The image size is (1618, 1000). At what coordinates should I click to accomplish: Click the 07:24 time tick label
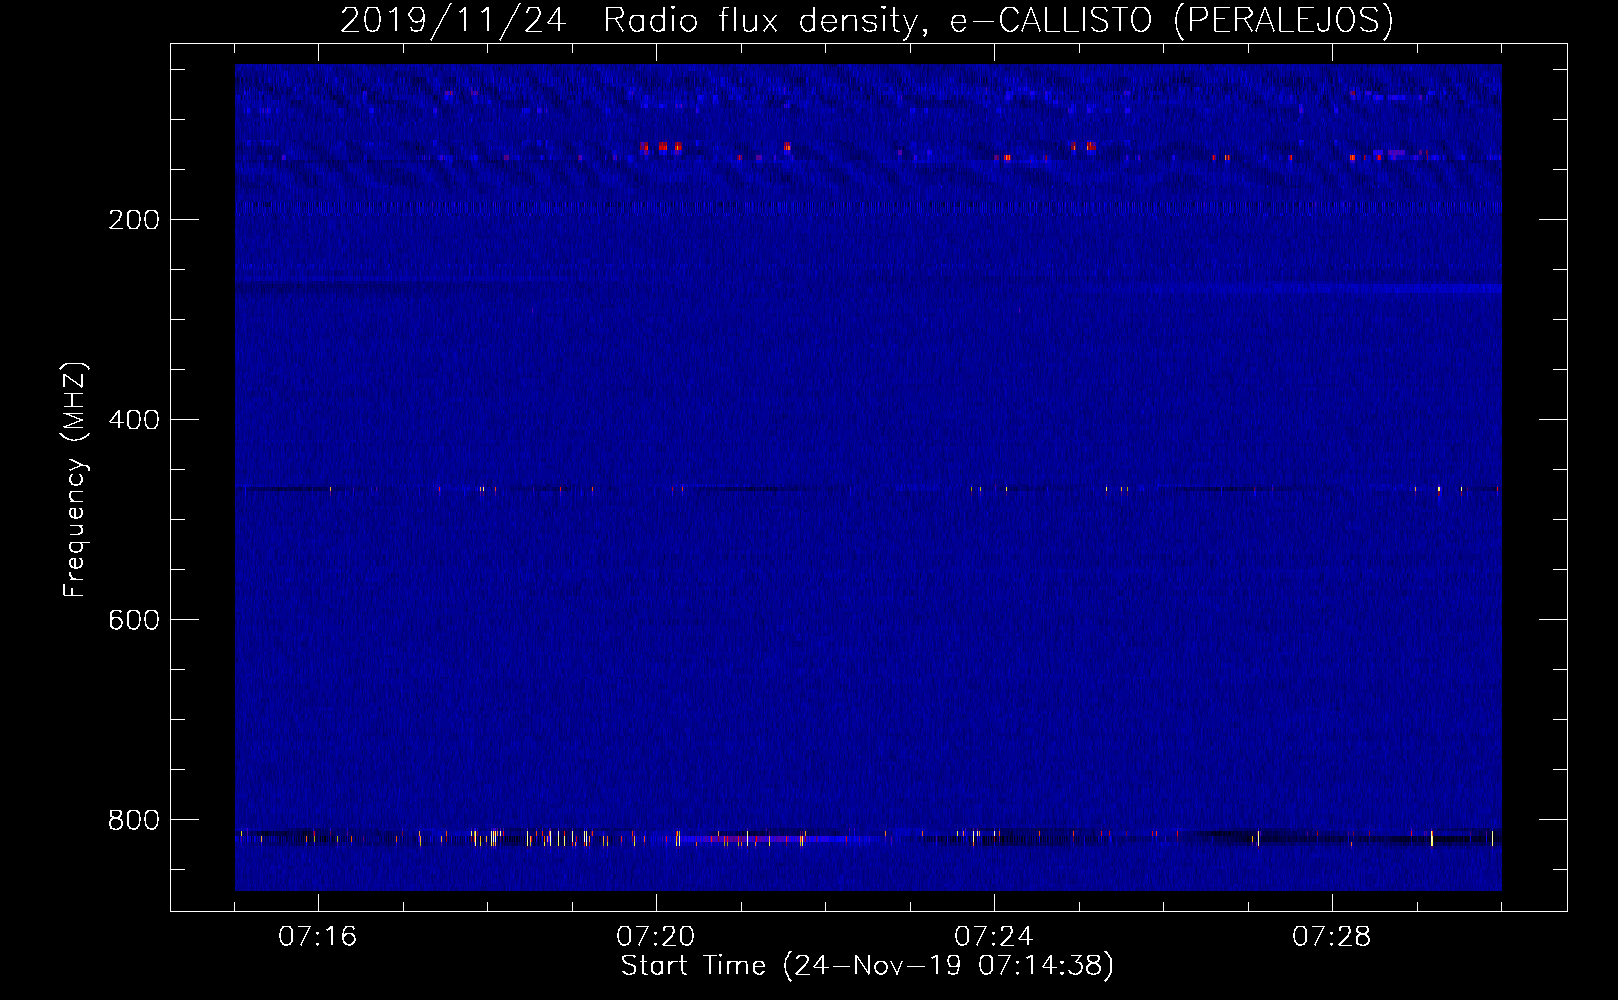994,937
